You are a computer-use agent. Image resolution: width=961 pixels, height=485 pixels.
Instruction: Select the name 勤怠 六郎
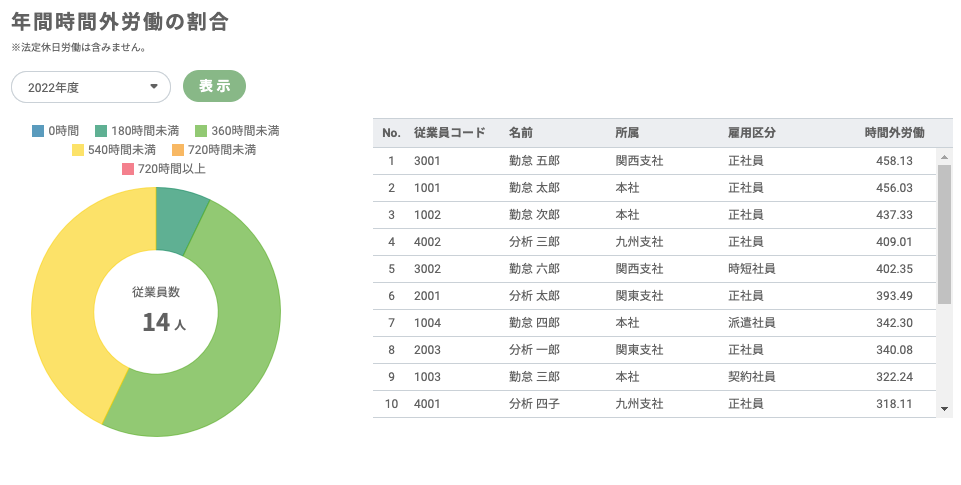tap(534, 269)
